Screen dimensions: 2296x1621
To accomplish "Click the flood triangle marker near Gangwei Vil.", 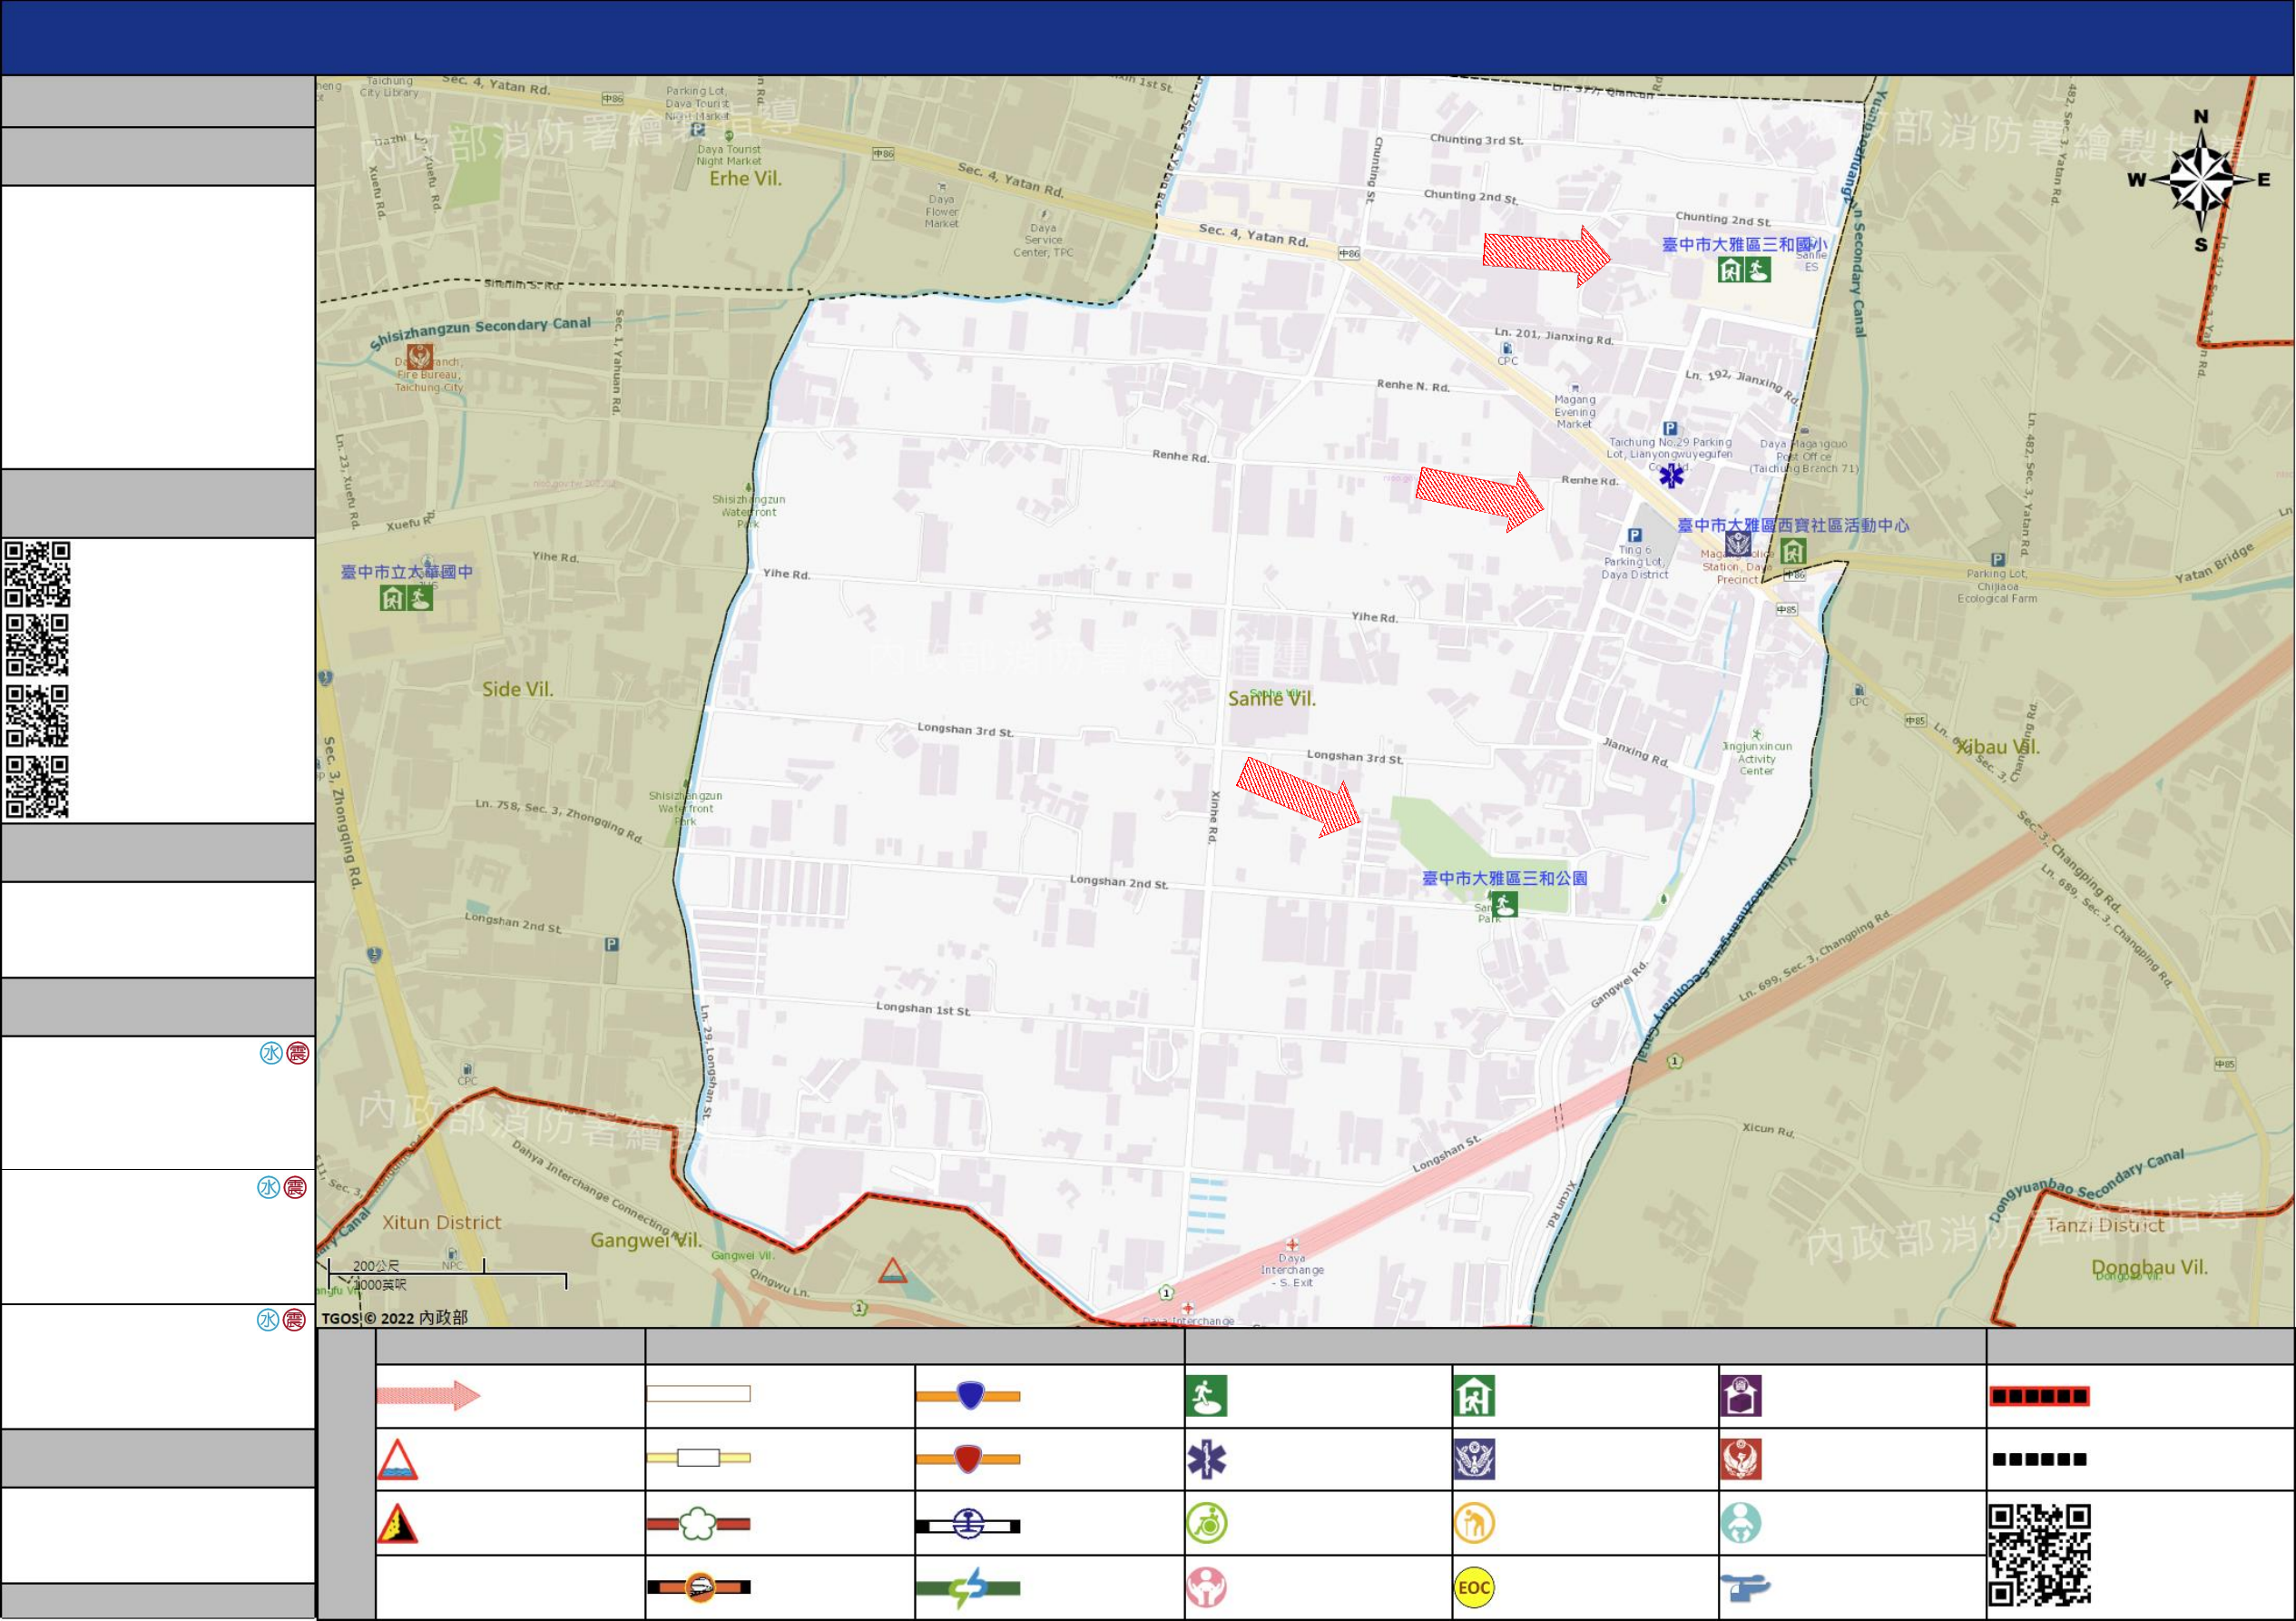I will (x=892, y=1270).
